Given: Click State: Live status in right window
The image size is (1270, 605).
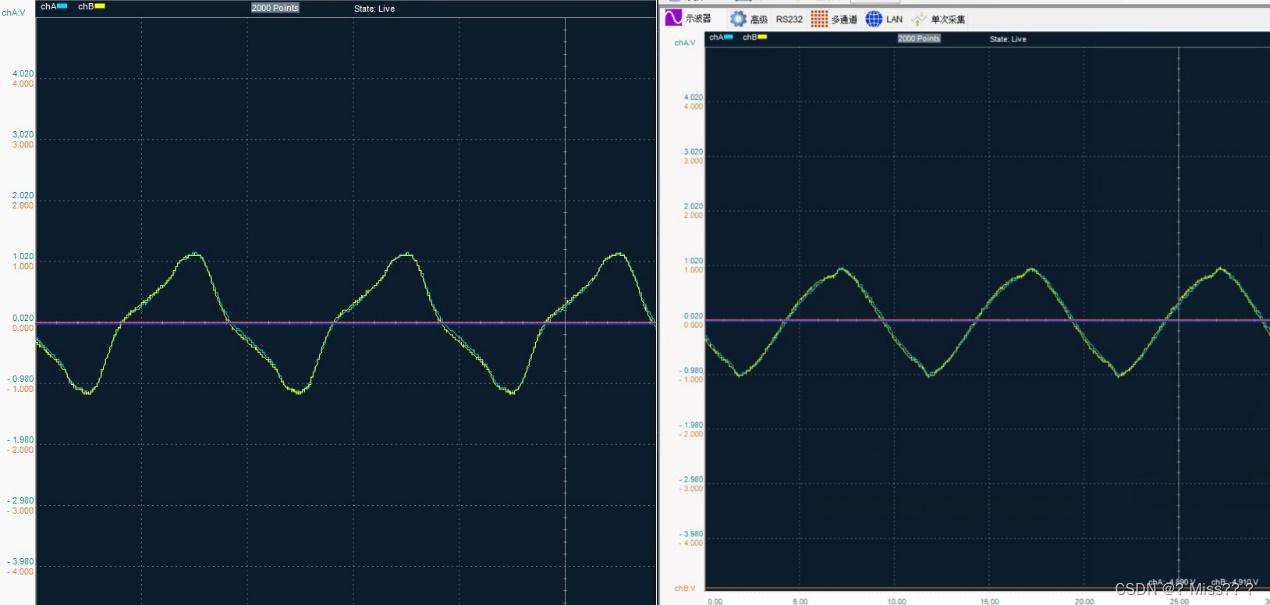Looking at the screenshot, I should (x=1008, y=39).
